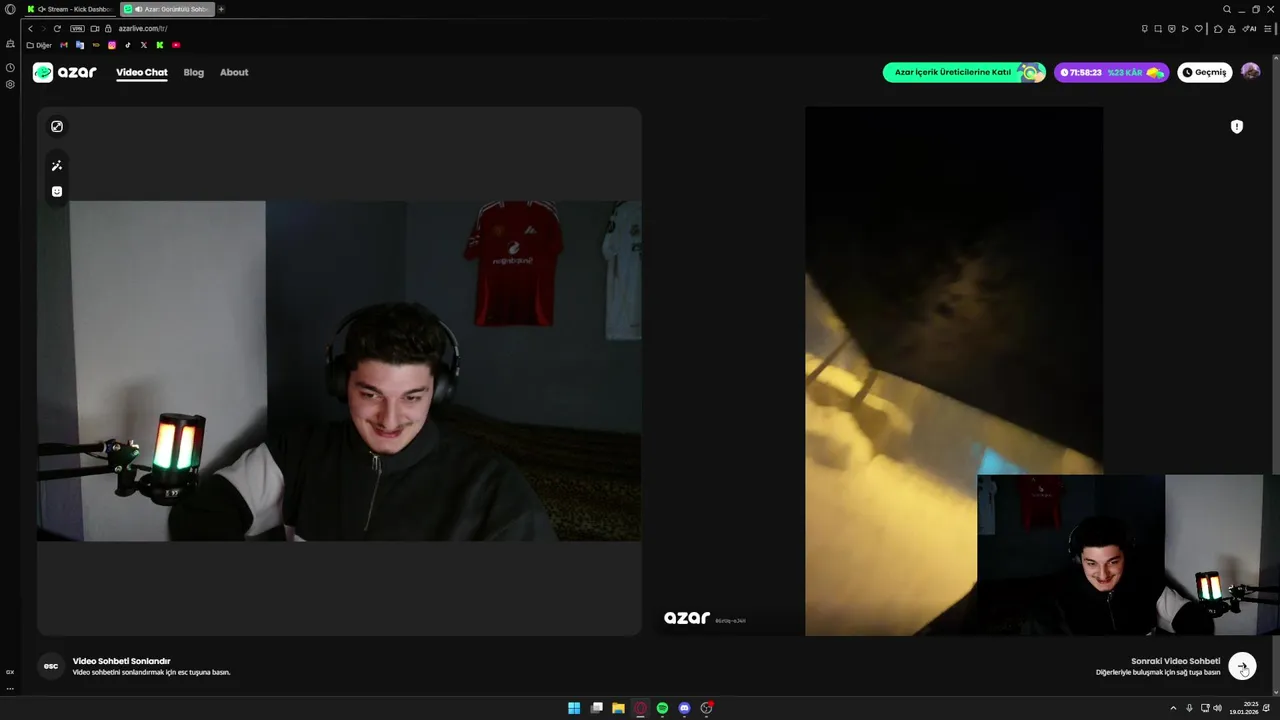The width and height of the screenshot is (1280, 720).
Task: Click the Azar logo in the header
Action: (x=65, y=72)
